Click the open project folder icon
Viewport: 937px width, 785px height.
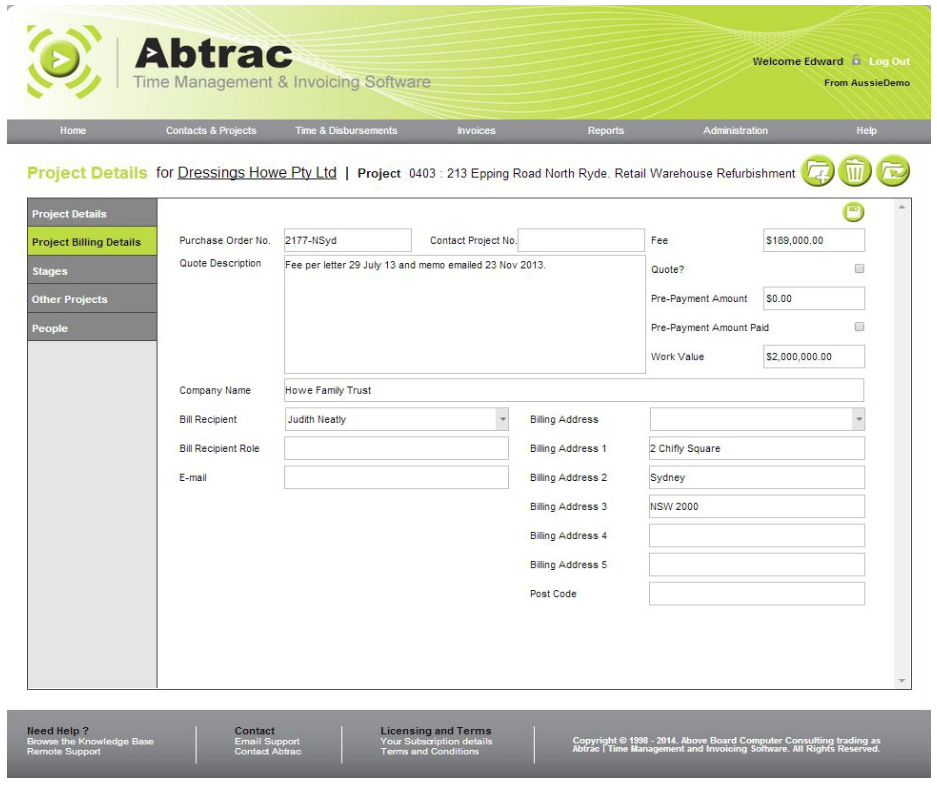pos(893,172)
